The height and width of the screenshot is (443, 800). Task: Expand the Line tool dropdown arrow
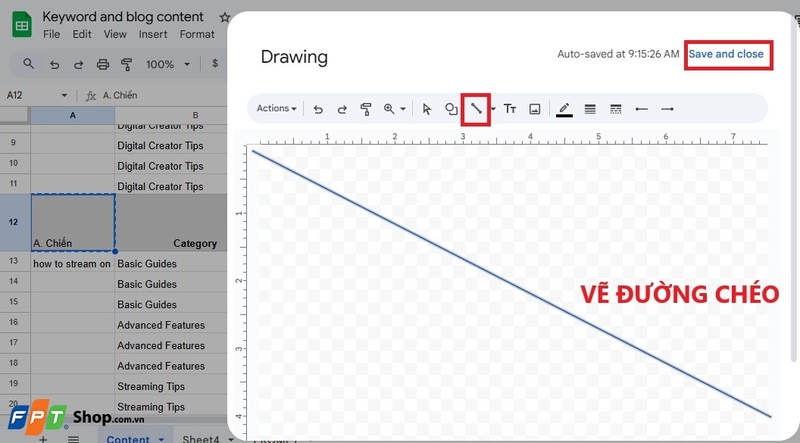[x=493, y=109]
